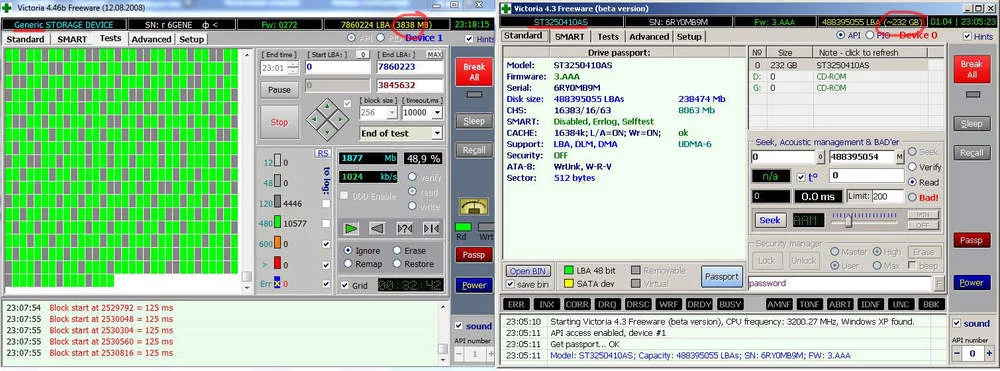Toggle the t° temperature checkbox
The width and height of the screenshot is (1000, 371).
click(x=802, y=177)
